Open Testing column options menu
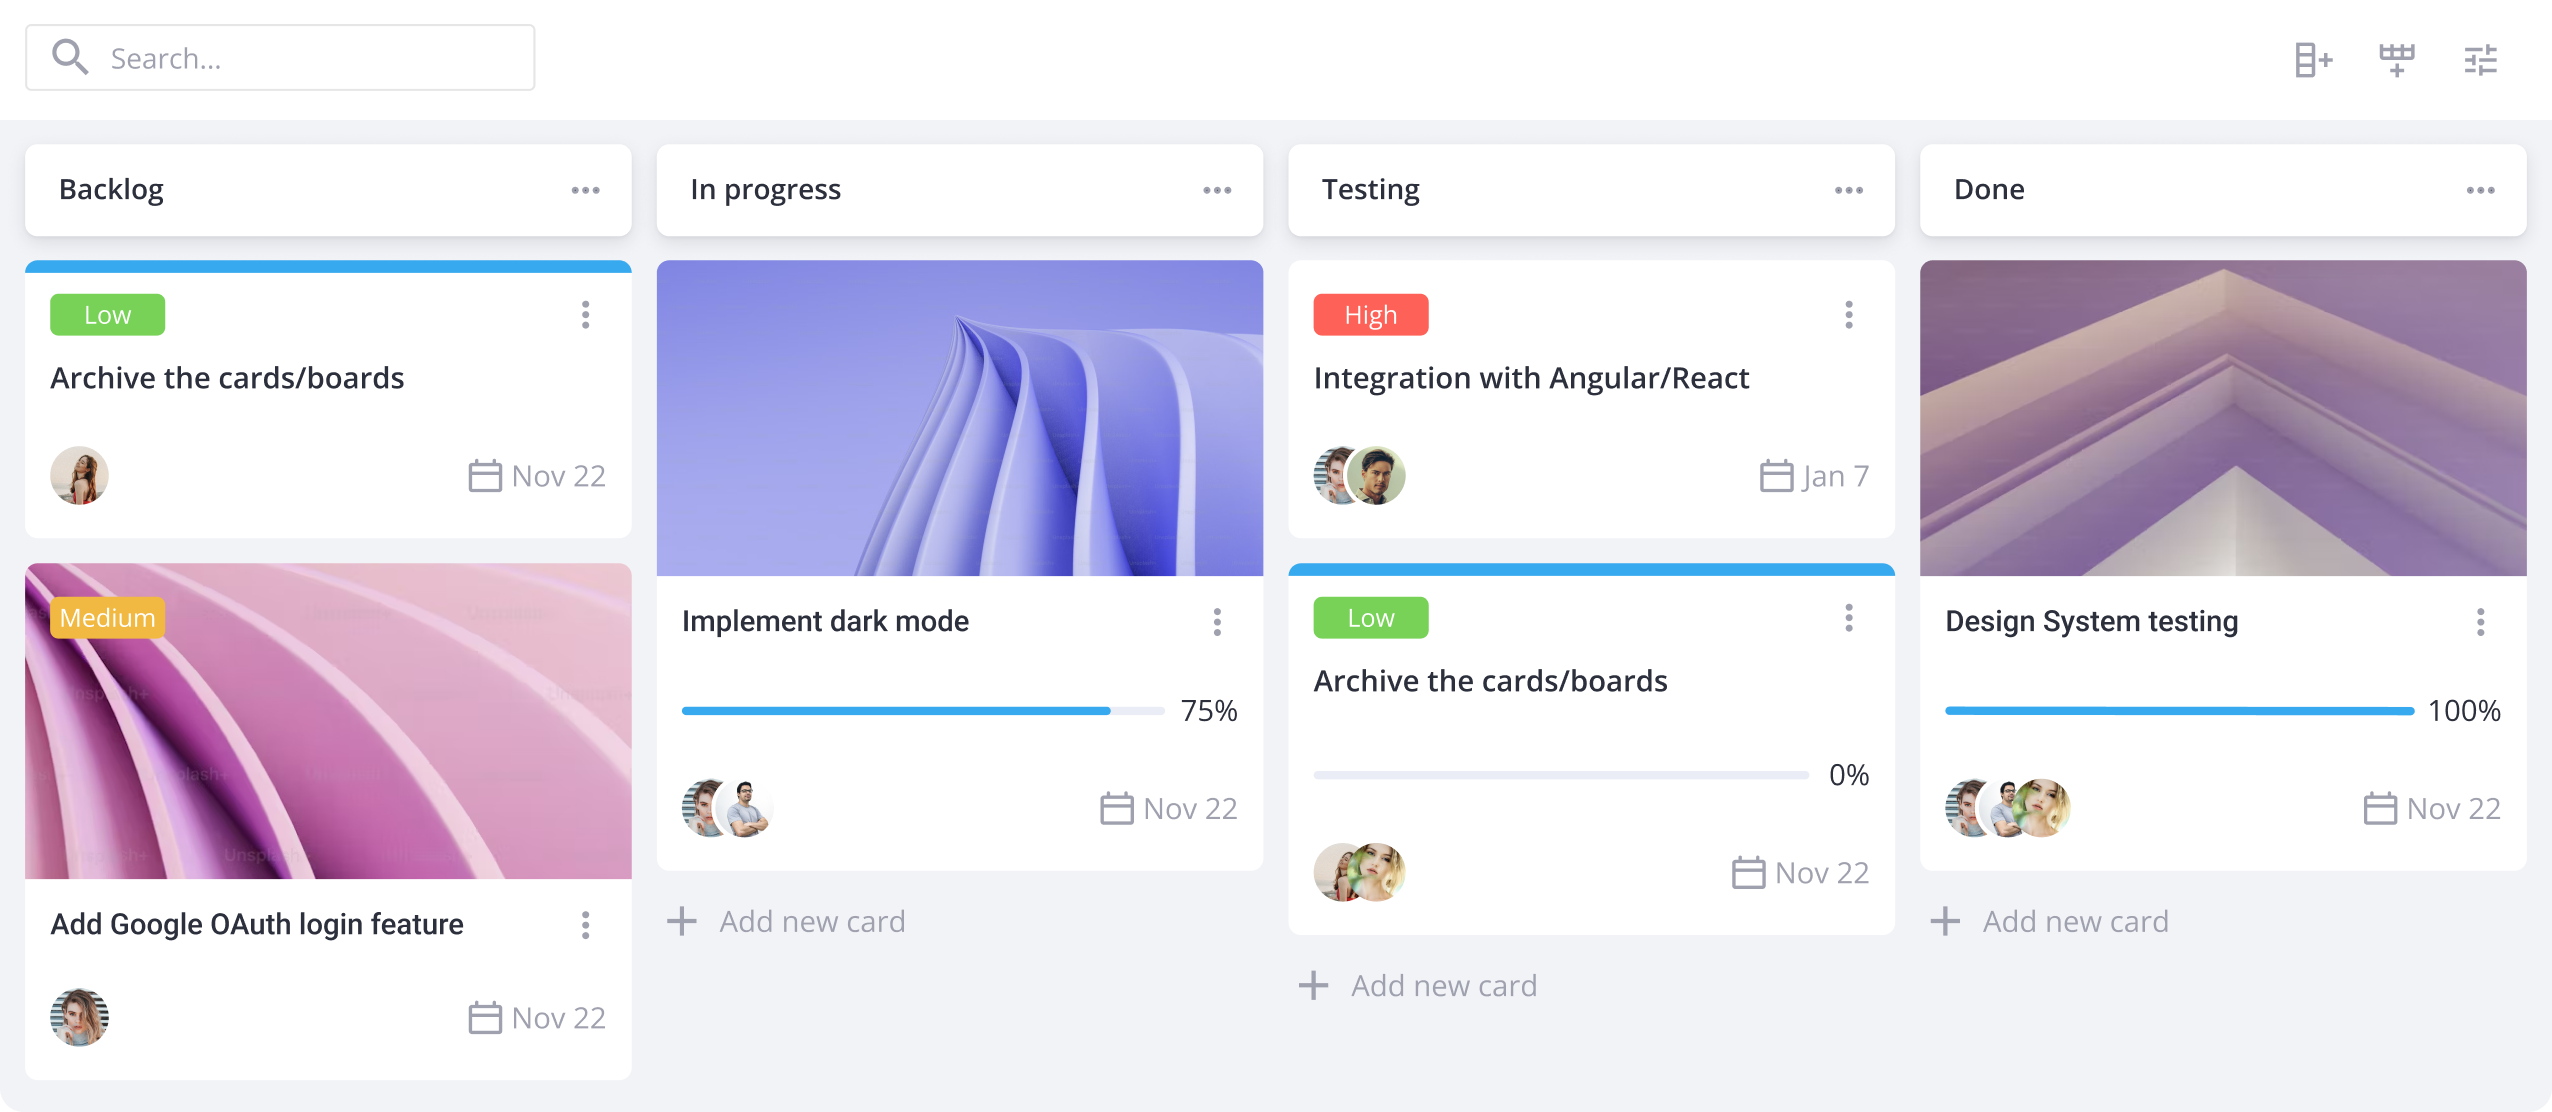2552x1112 pixels. coord(1849,190)
